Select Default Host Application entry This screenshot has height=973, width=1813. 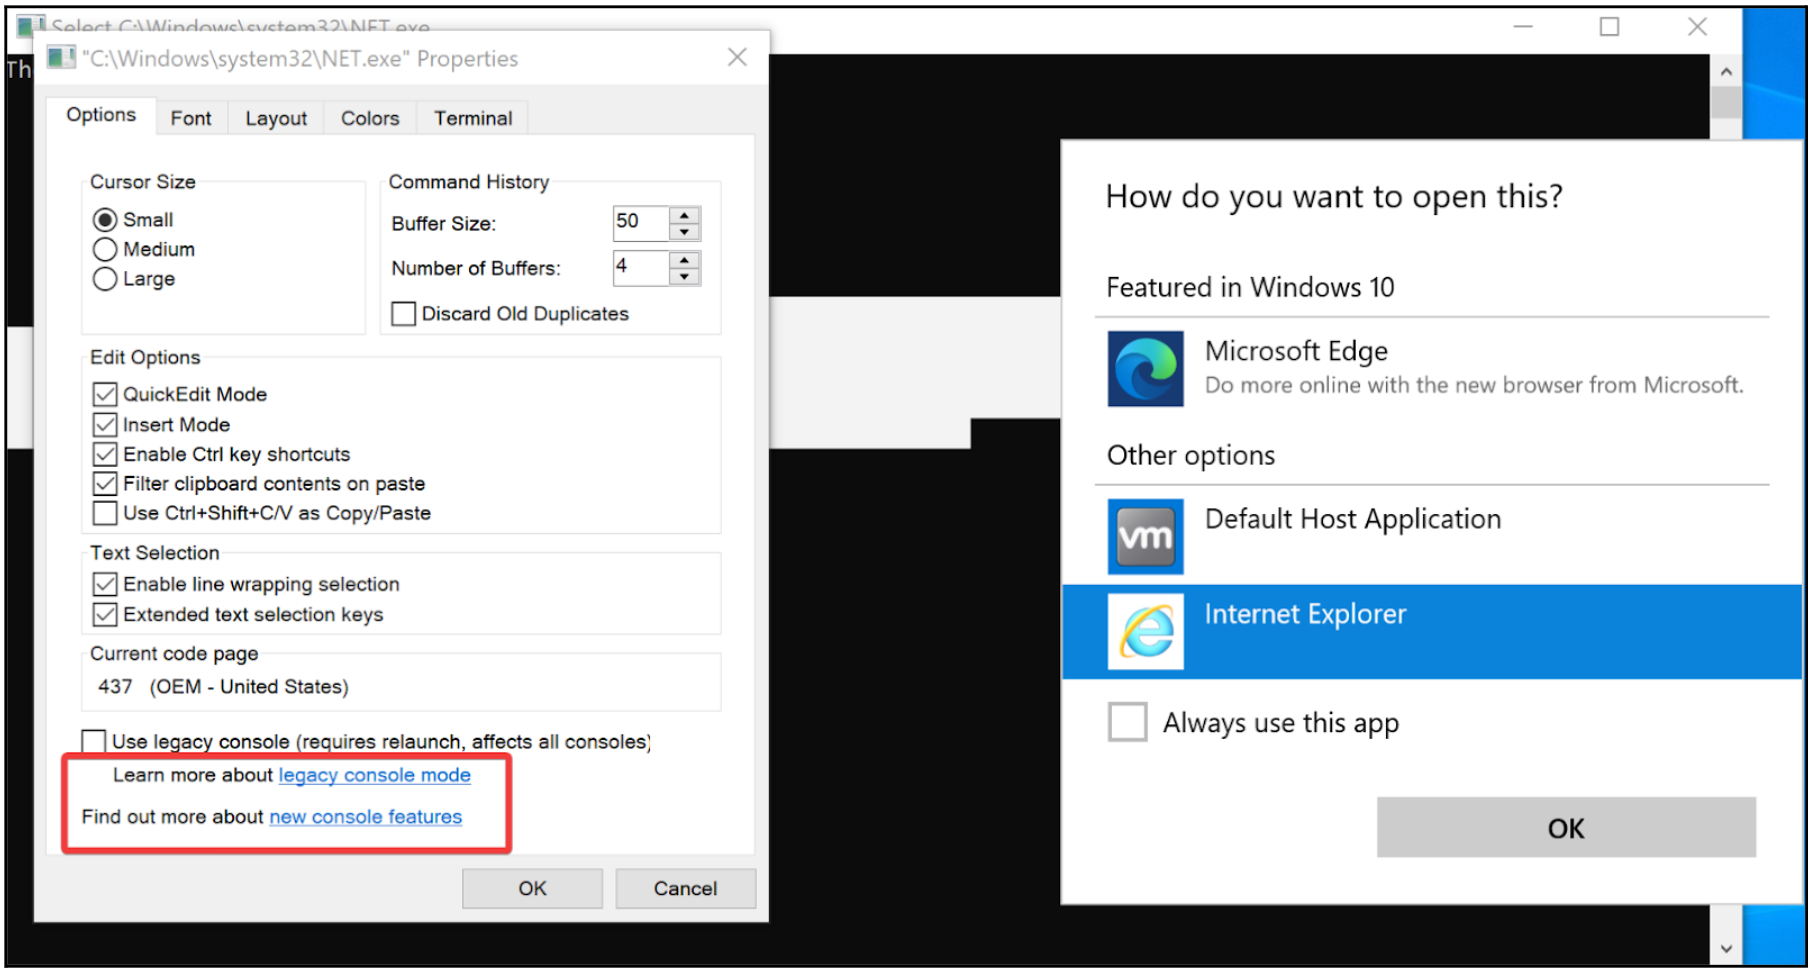coord(1432,537)
